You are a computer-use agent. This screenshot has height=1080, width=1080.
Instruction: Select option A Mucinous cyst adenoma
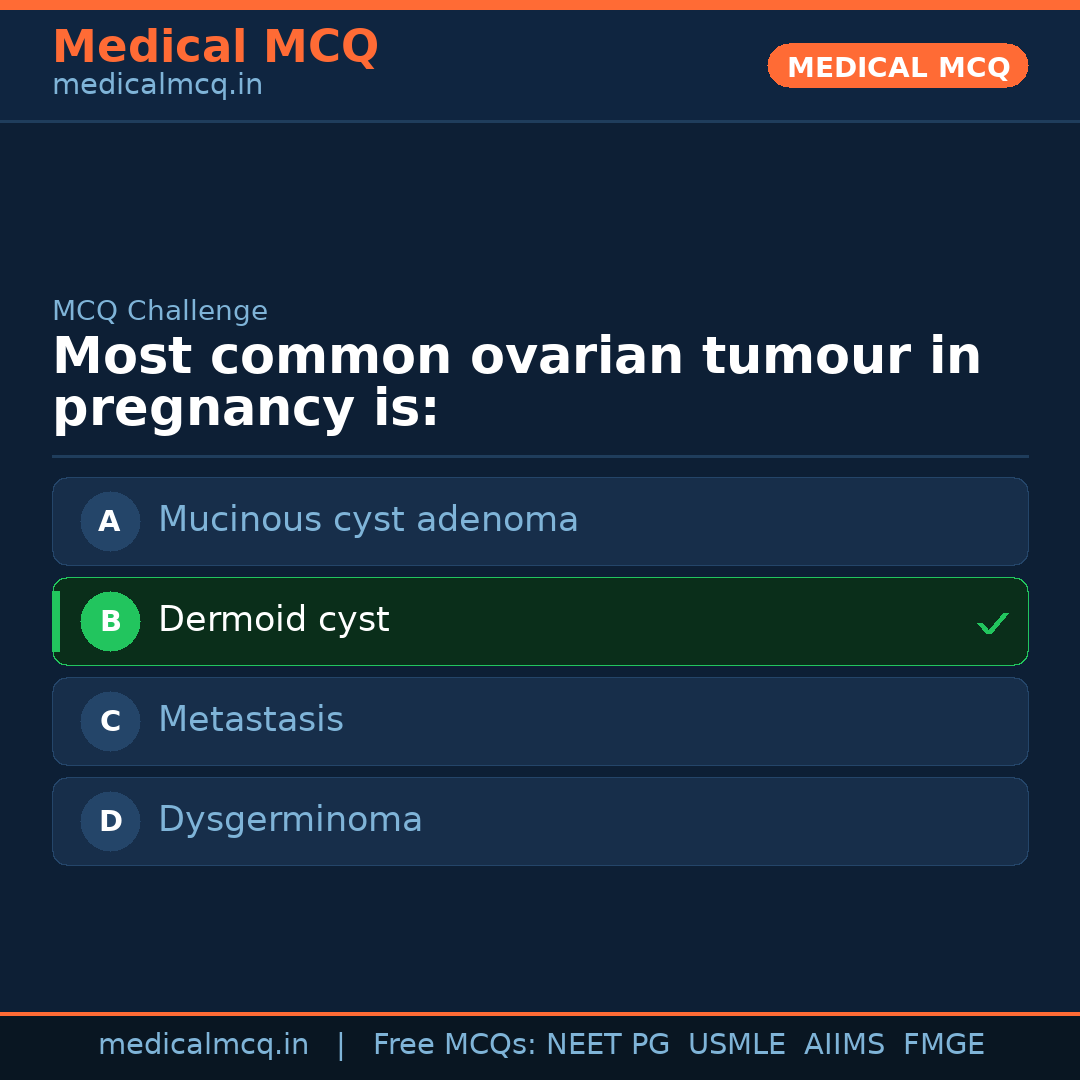click(540, 521)
